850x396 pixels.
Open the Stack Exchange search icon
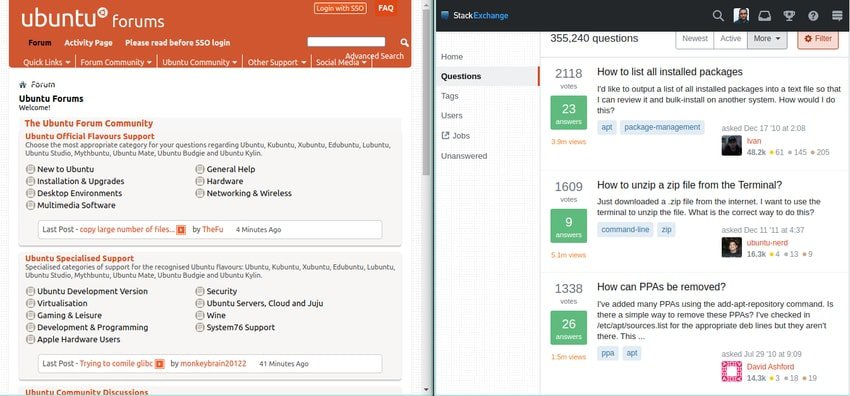coord(718,16)
